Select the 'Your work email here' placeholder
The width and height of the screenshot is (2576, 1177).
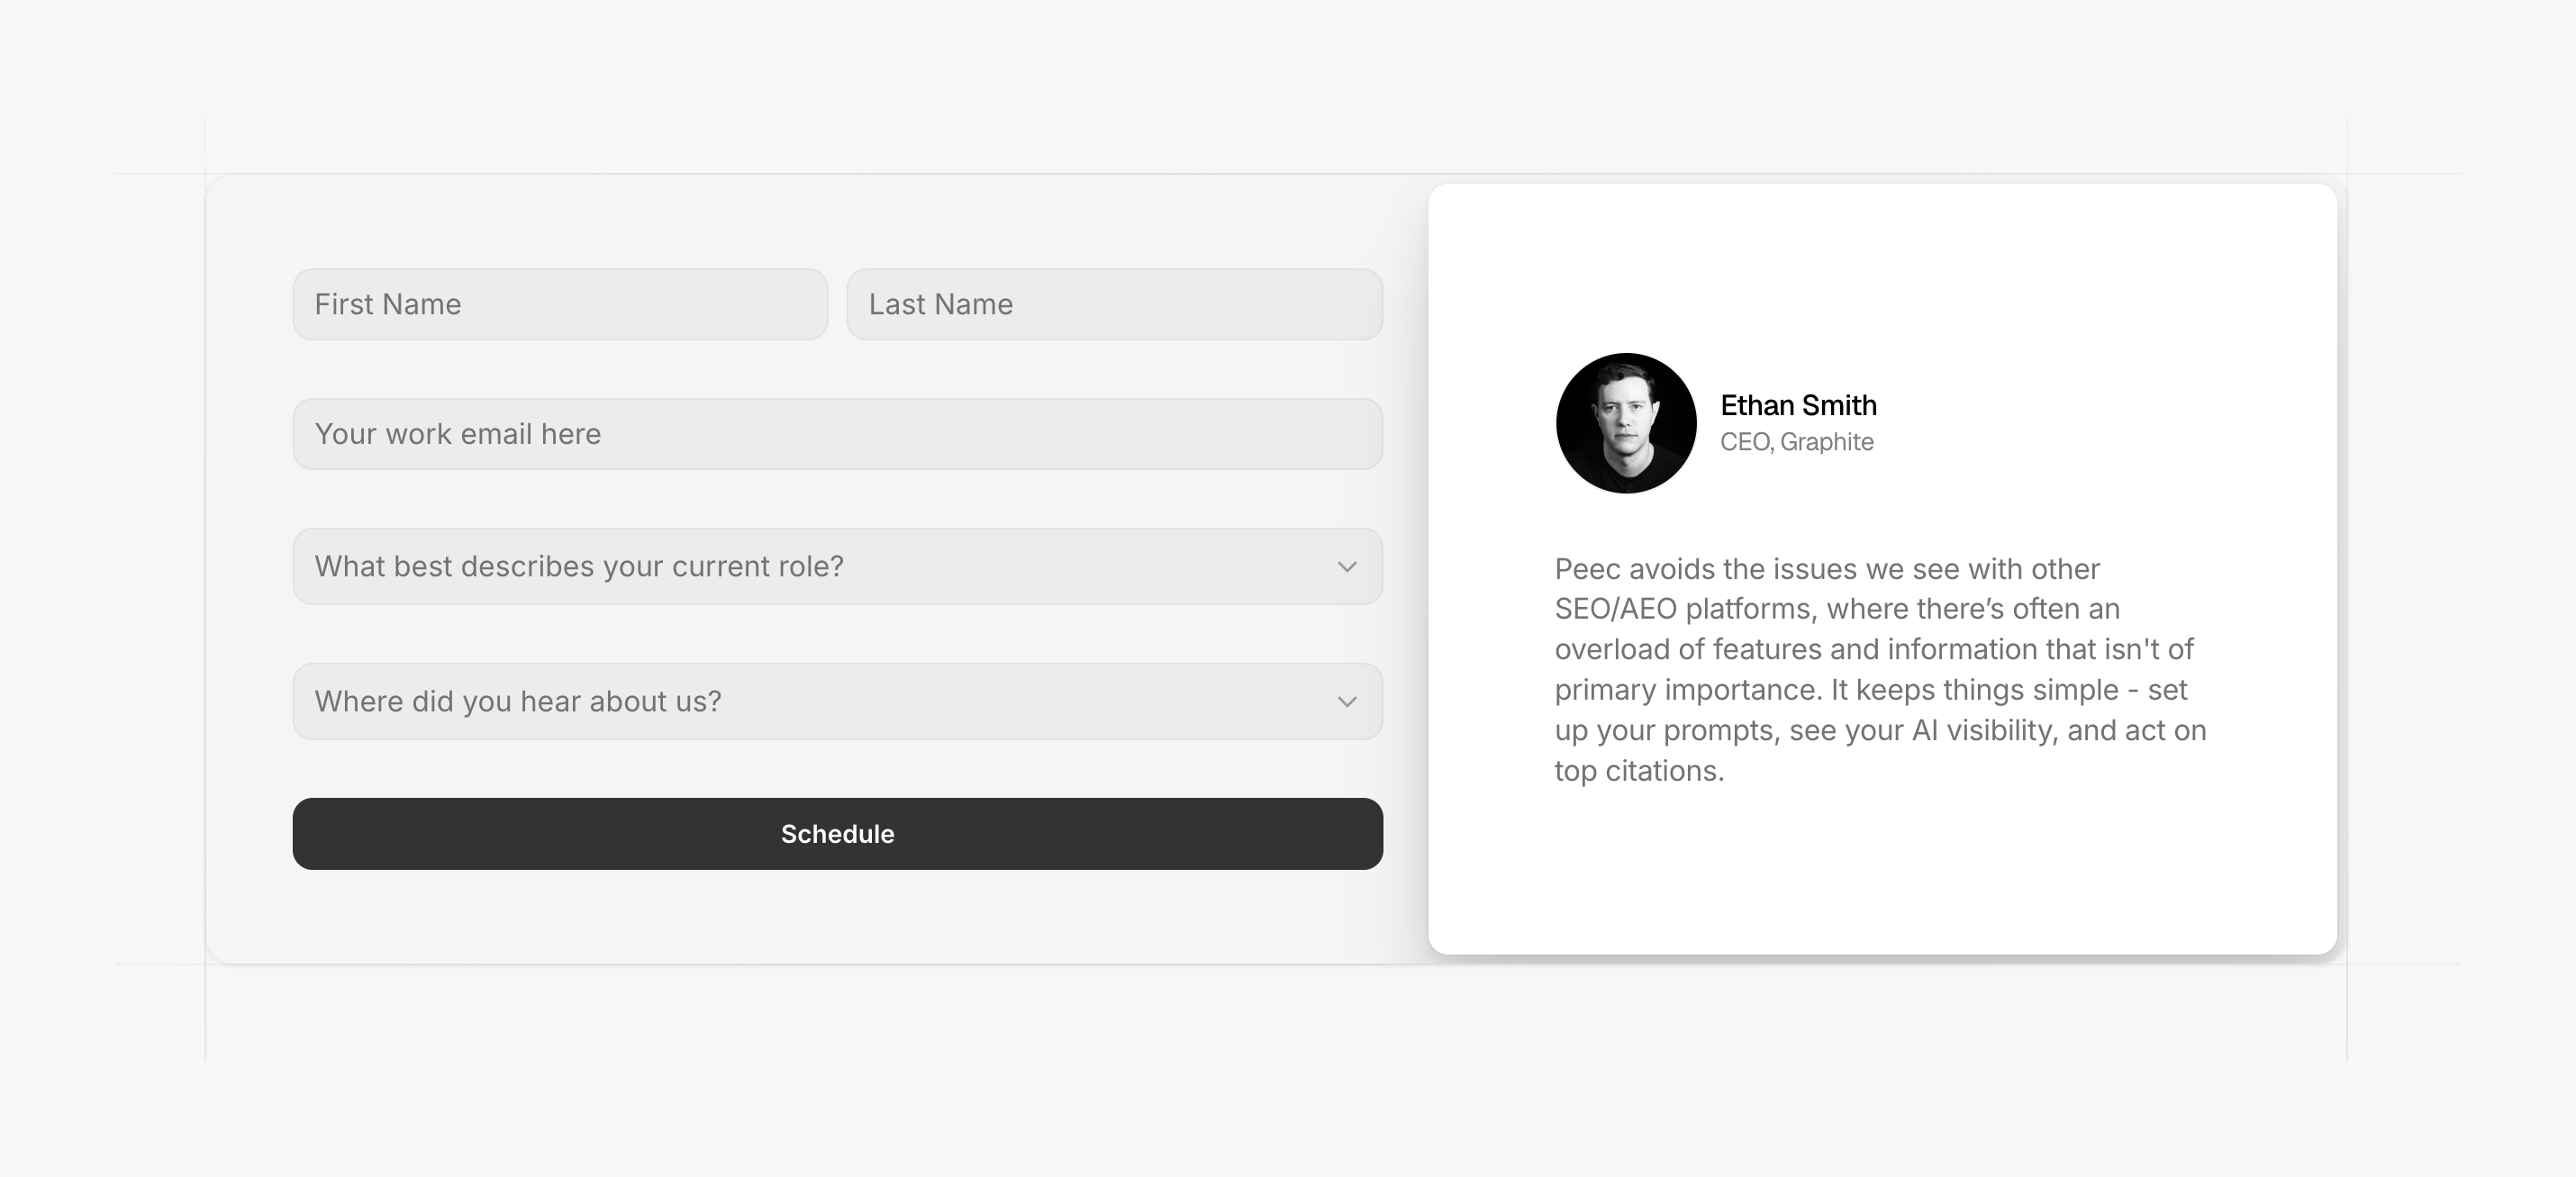(x=458, y=434)
